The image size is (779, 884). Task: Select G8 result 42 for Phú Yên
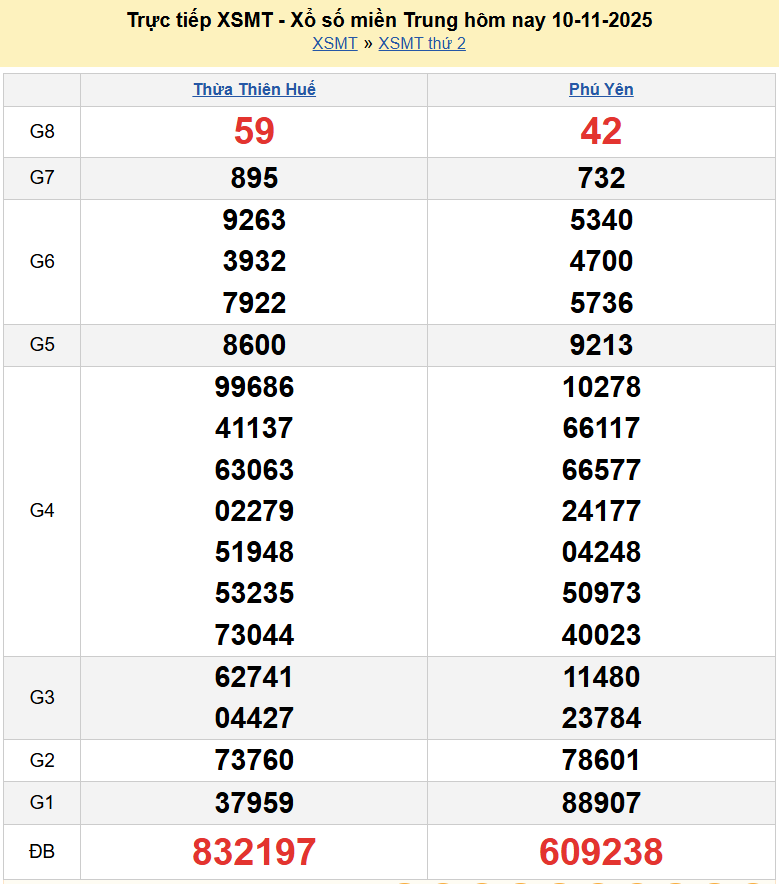point(601,131)
